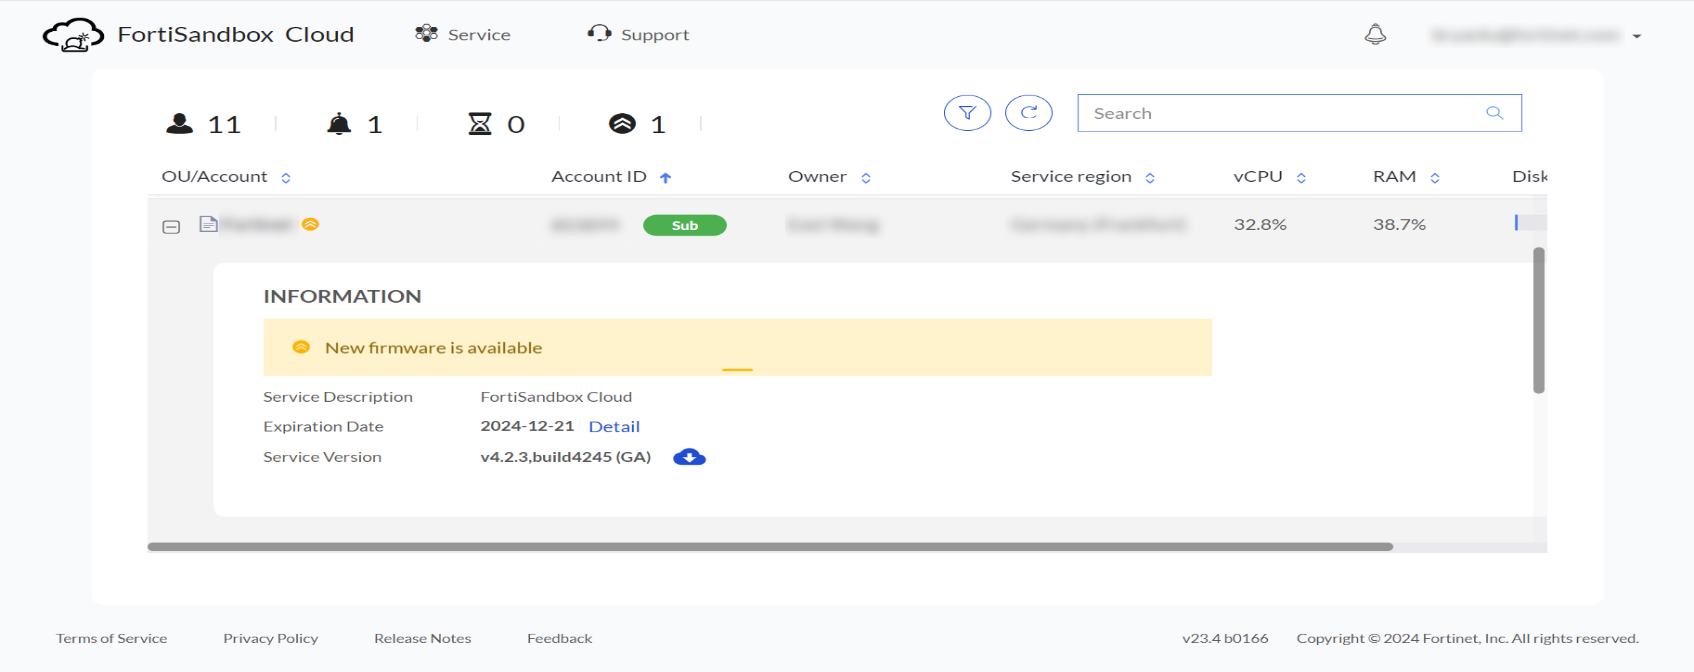The image size is (1694, 672).
Task: Open Terms of Service link
Action: pos(112,638)
